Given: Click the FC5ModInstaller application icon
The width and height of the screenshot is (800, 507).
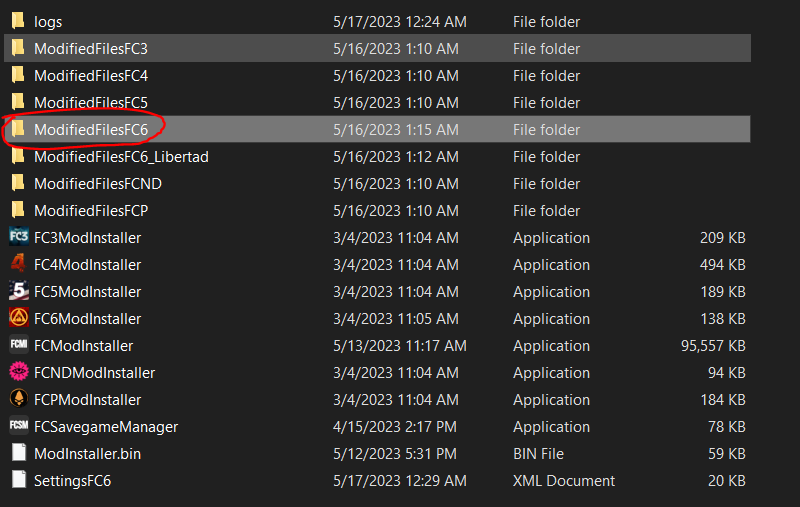Looking at the screenshot, I should tap(18, 291).
